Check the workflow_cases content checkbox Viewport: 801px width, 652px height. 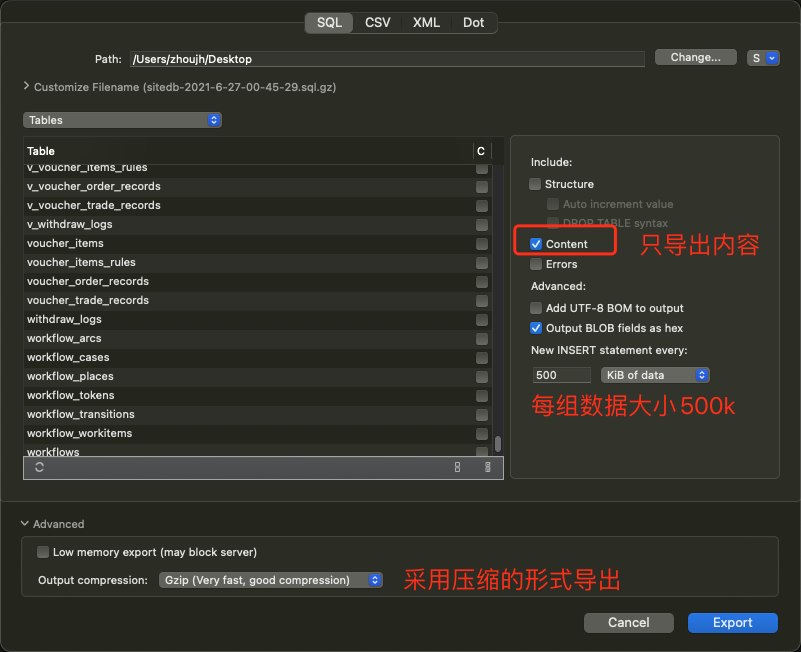(481, 358)
